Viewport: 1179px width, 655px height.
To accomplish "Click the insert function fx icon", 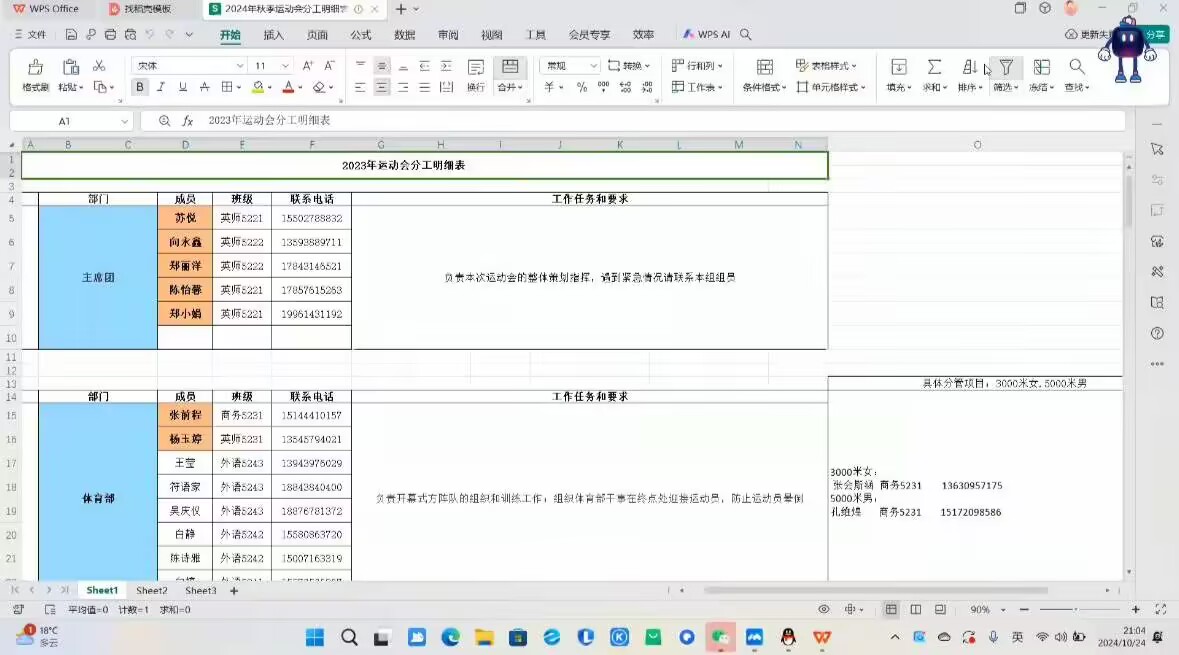I will (187, 121).
